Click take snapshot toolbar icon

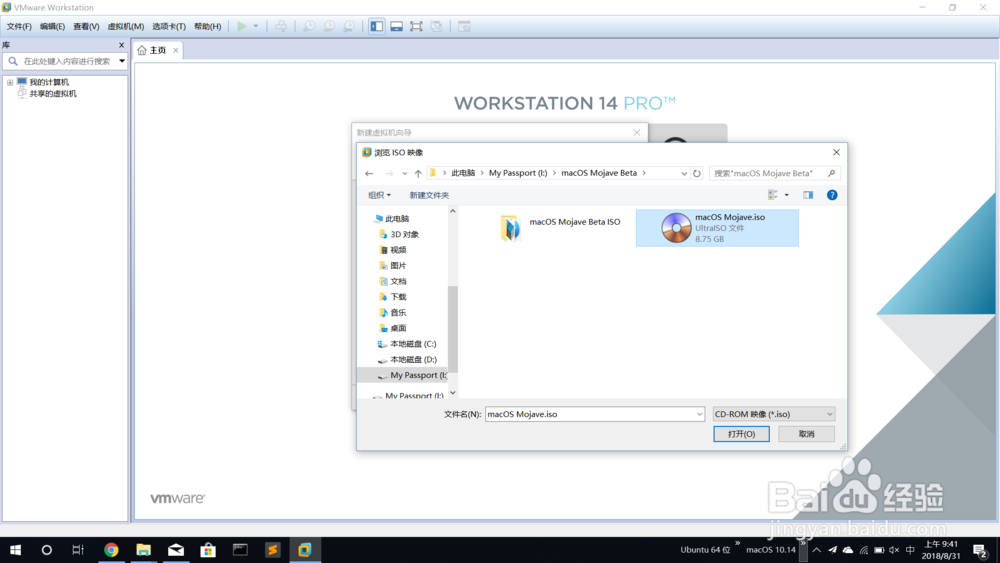coord(309,26)
